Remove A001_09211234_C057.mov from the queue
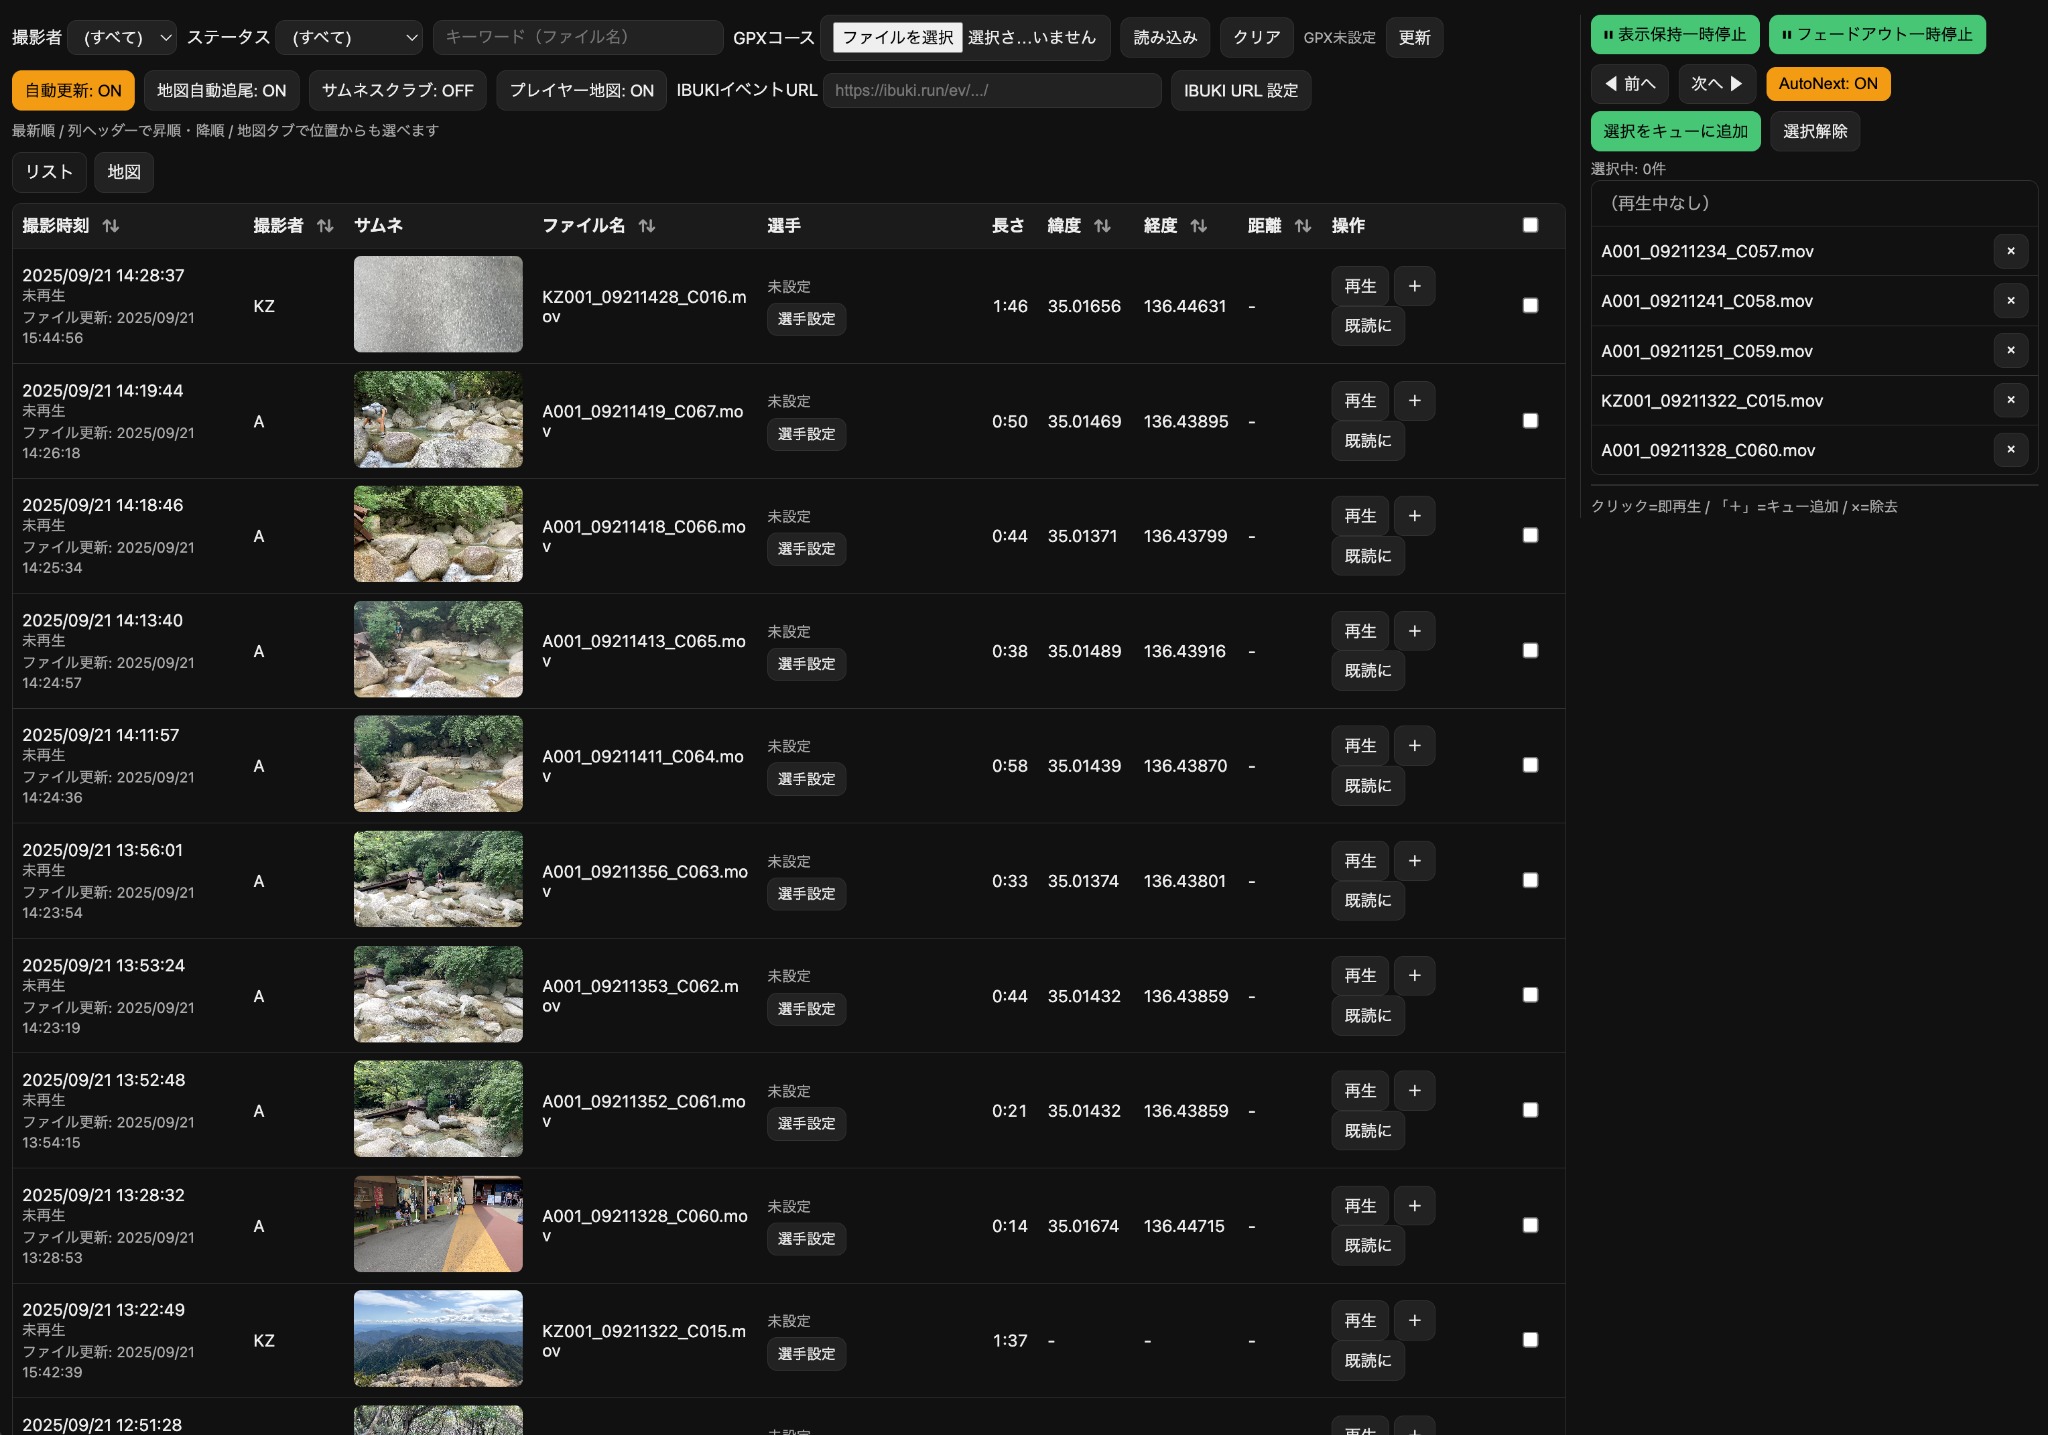2048x1435 pixels. 2010,251
